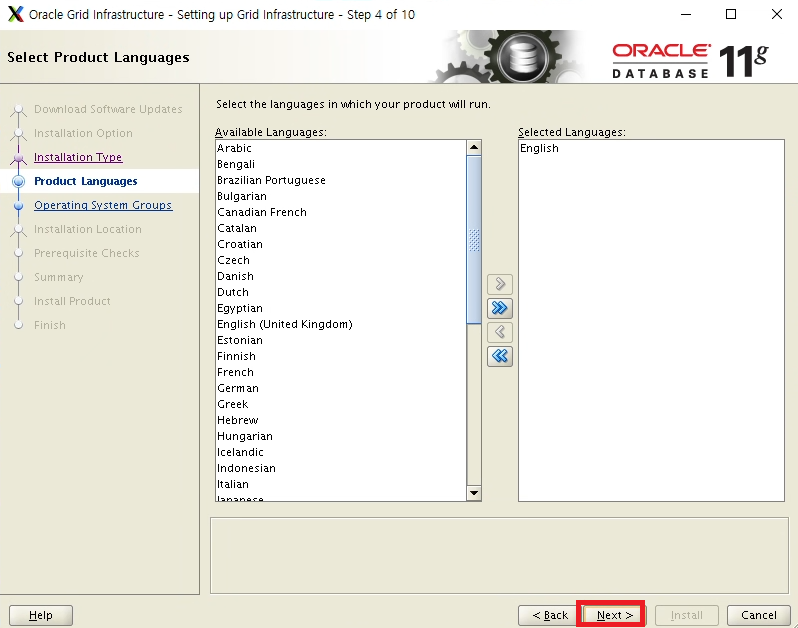Image resolution: width=798 pixels, height=628 pixels.
Task: Choose Hungarian from the list
Action: pyautogui.click(x=340, y=436)
